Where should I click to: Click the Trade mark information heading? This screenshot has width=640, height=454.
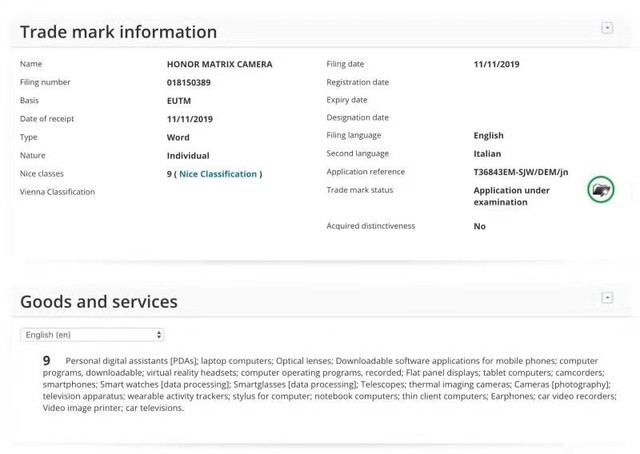pyautogui.click(x=118, y=32)
